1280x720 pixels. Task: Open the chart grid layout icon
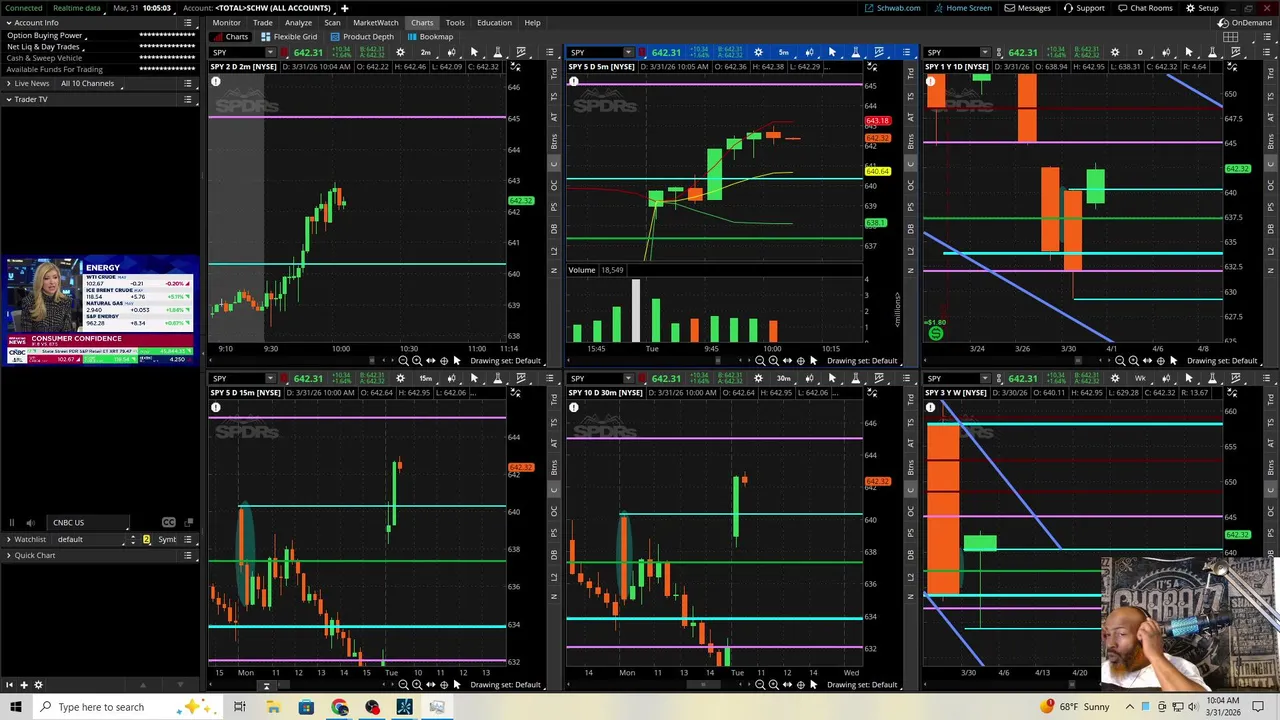1230,37
